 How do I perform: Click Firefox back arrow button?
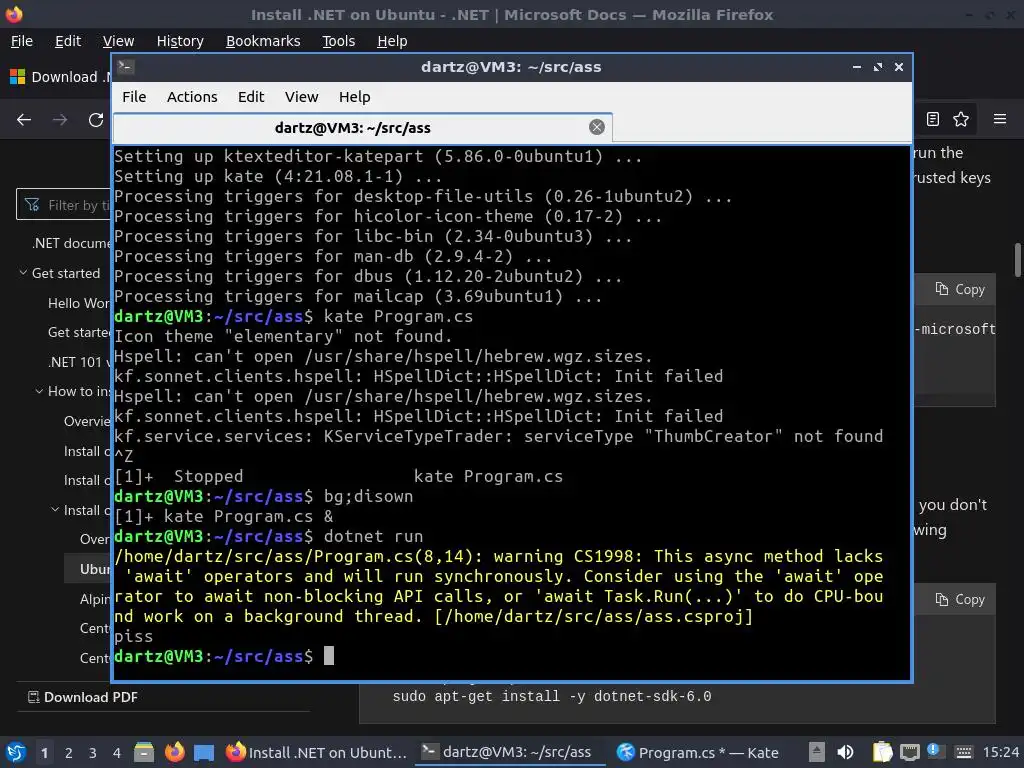pyautogui.click(x=24, y=120)
